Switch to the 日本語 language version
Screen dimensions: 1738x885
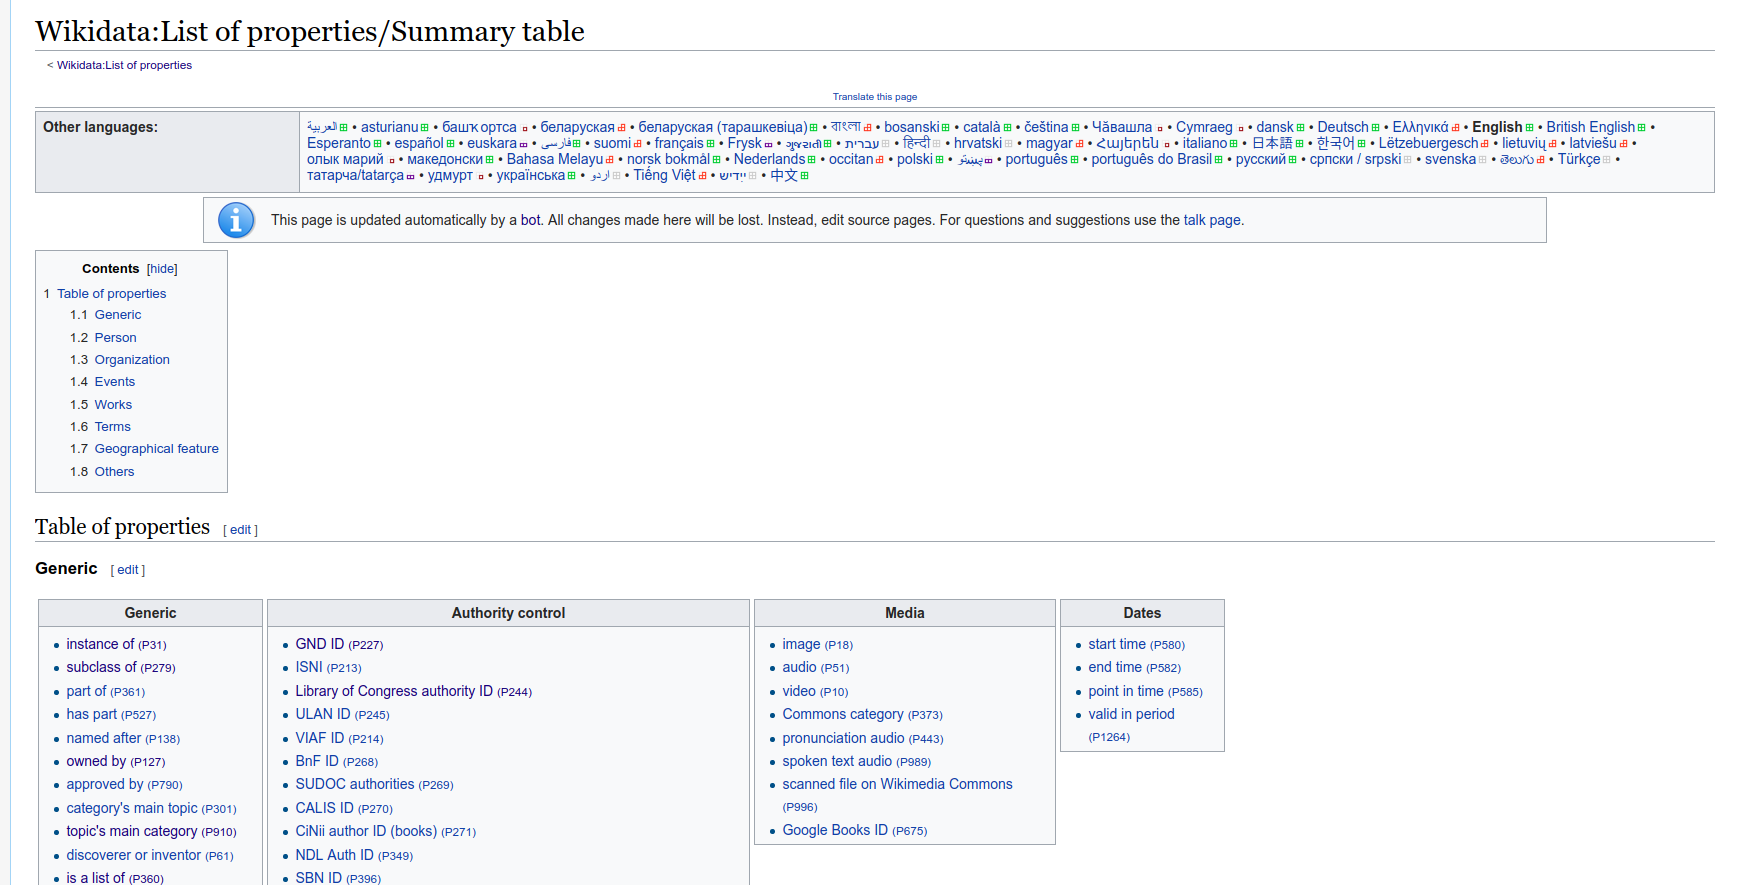point(1272,144)
